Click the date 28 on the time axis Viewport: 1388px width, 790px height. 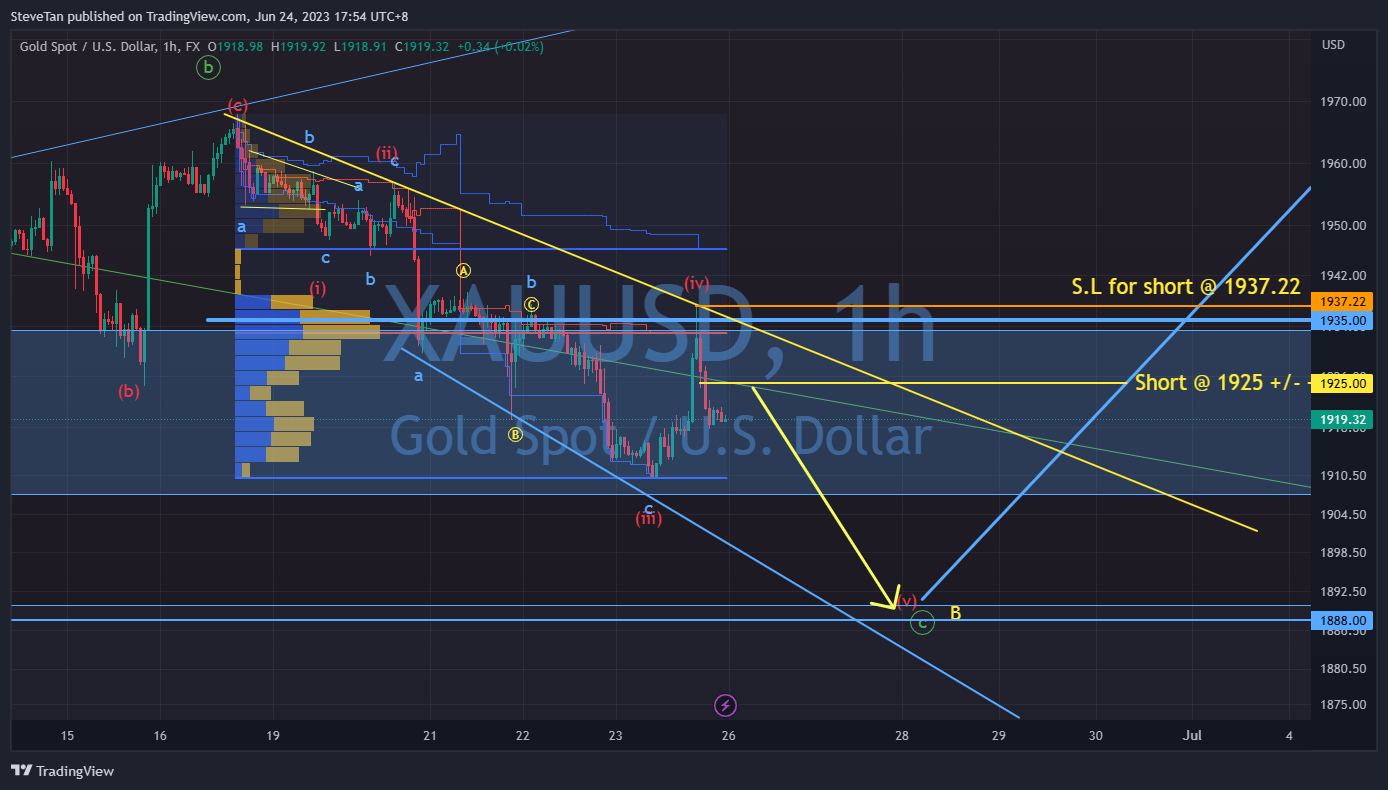coord(902,736)
